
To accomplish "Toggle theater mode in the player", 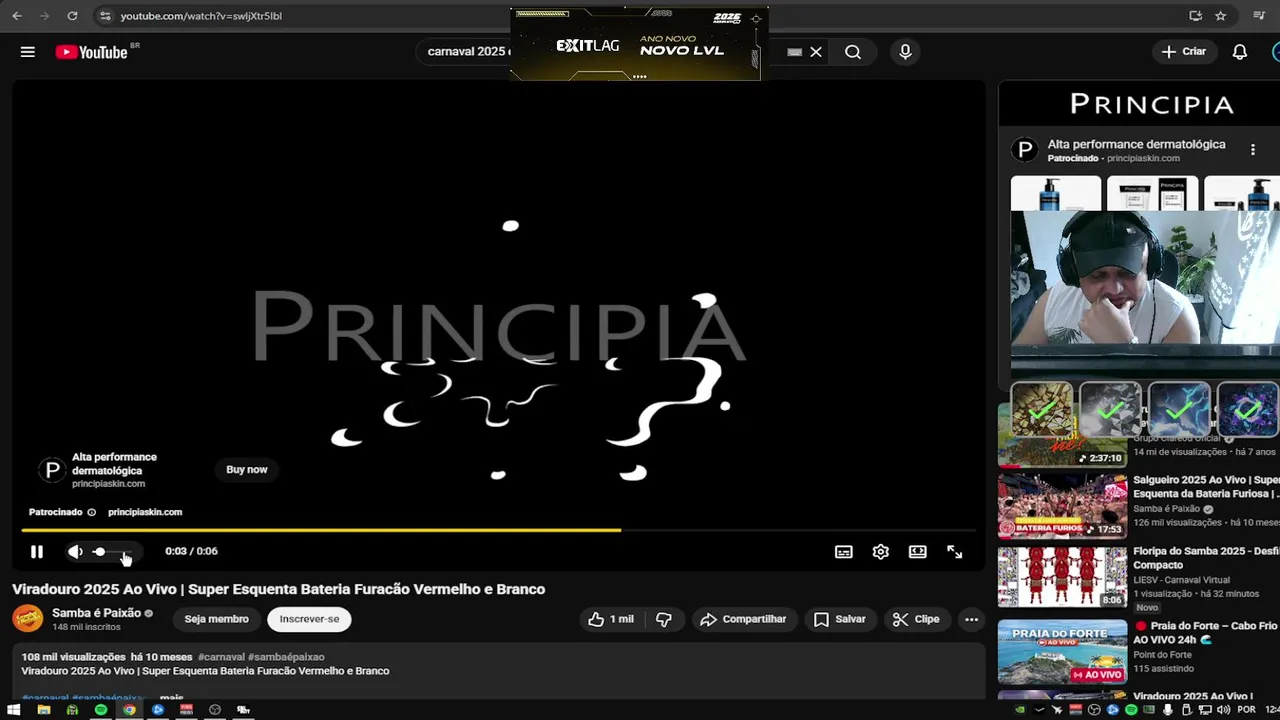I will tap(918, 551).
